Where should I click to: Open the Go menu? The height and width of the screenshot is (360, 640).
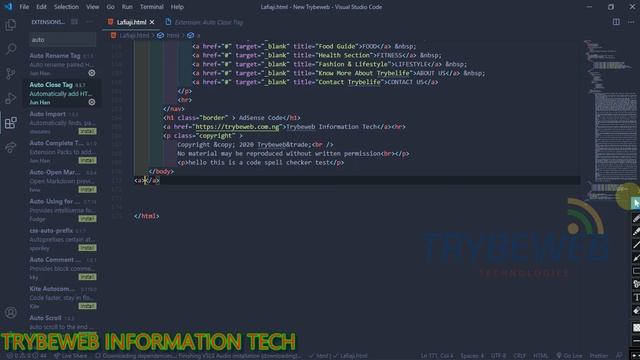[x=111, y=7]
